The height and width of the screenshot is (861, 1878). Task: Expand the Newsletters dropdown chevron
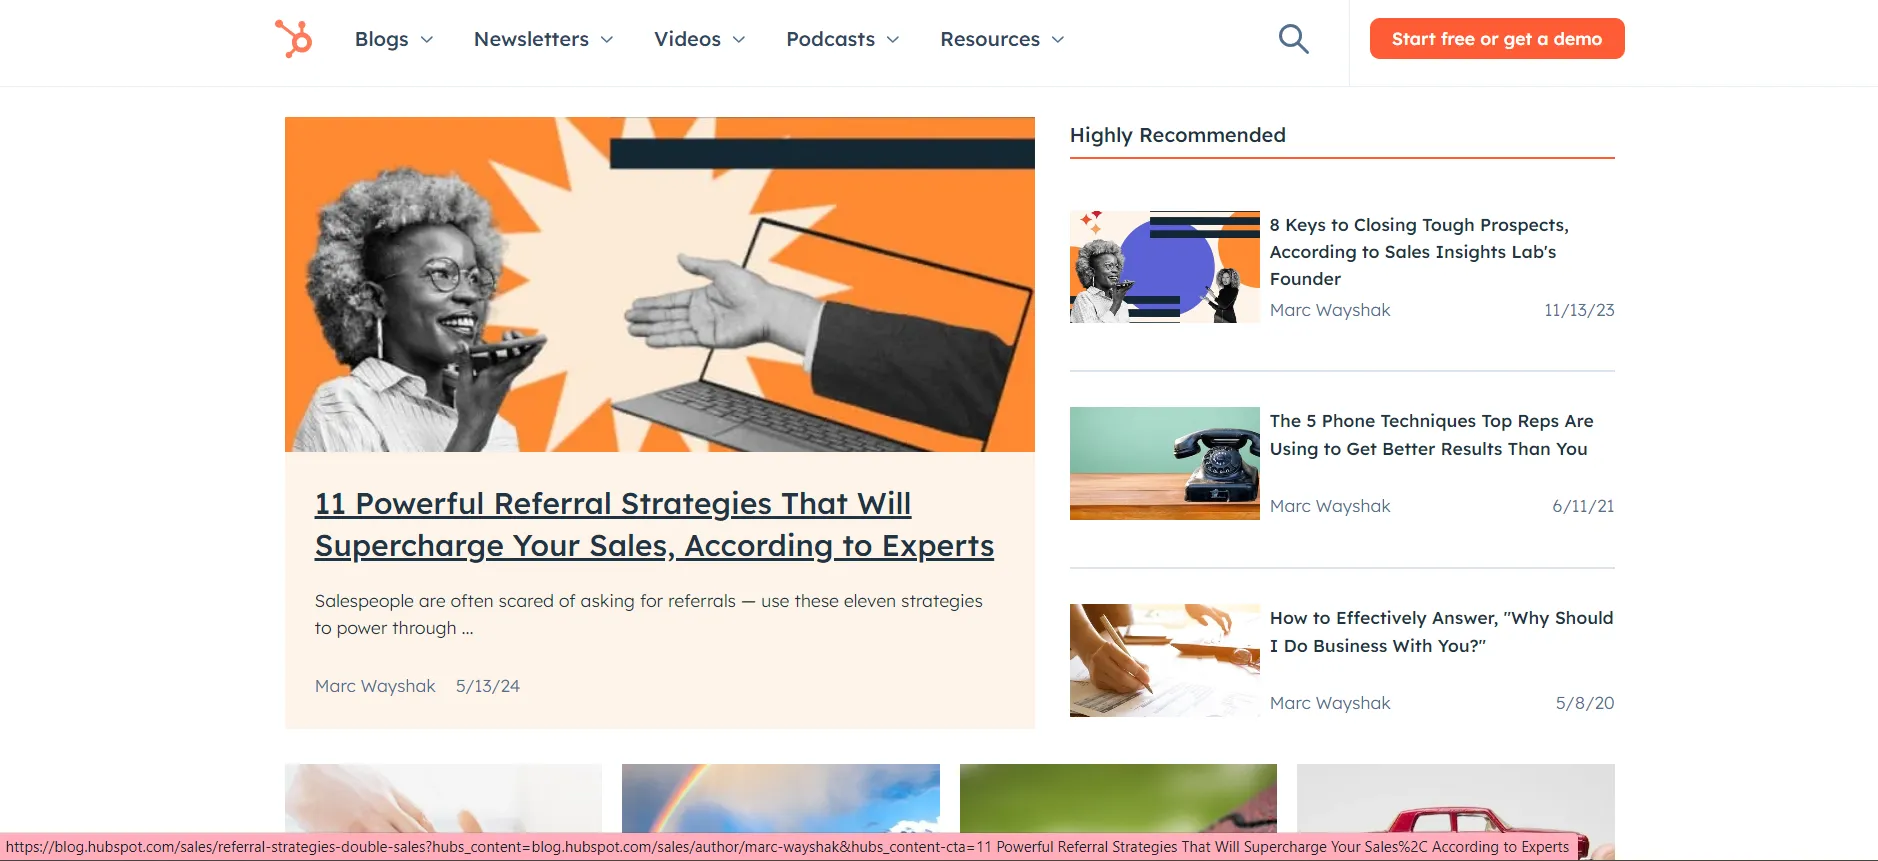607,40
